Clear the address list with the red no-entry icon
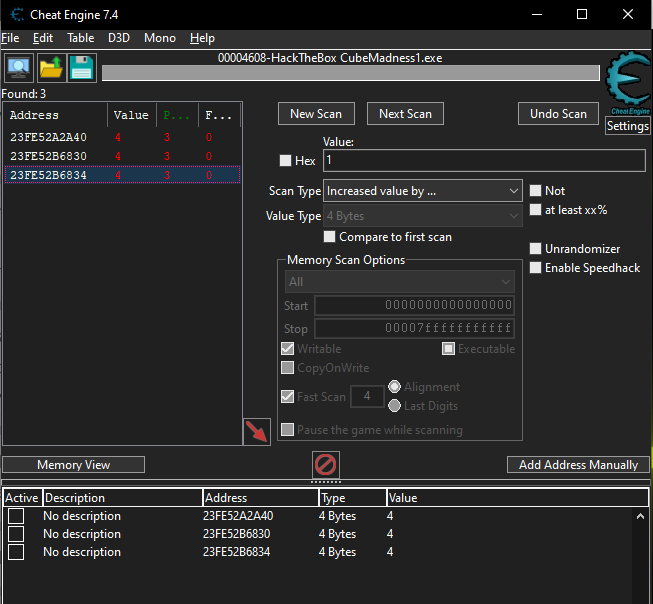 [326, 464]
